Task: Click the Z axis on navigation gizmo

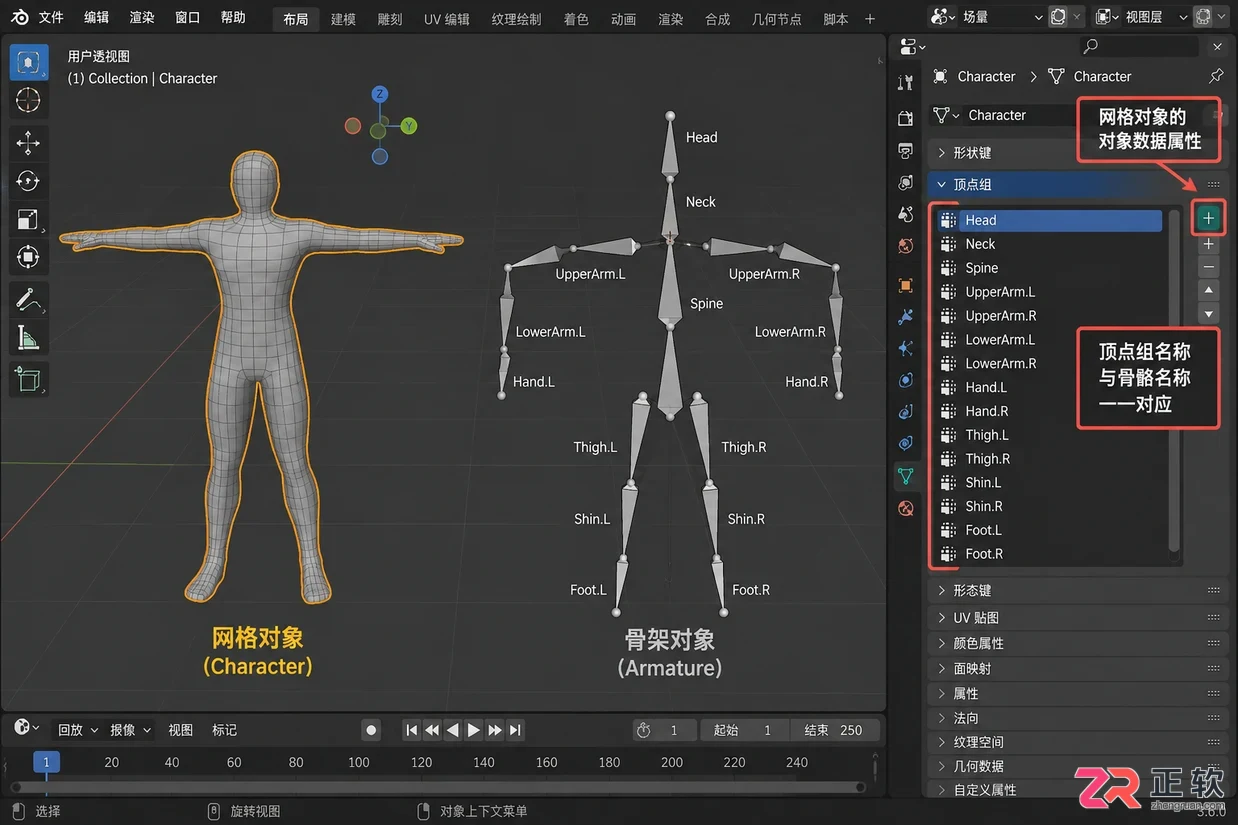Action: tap(380, 94)
